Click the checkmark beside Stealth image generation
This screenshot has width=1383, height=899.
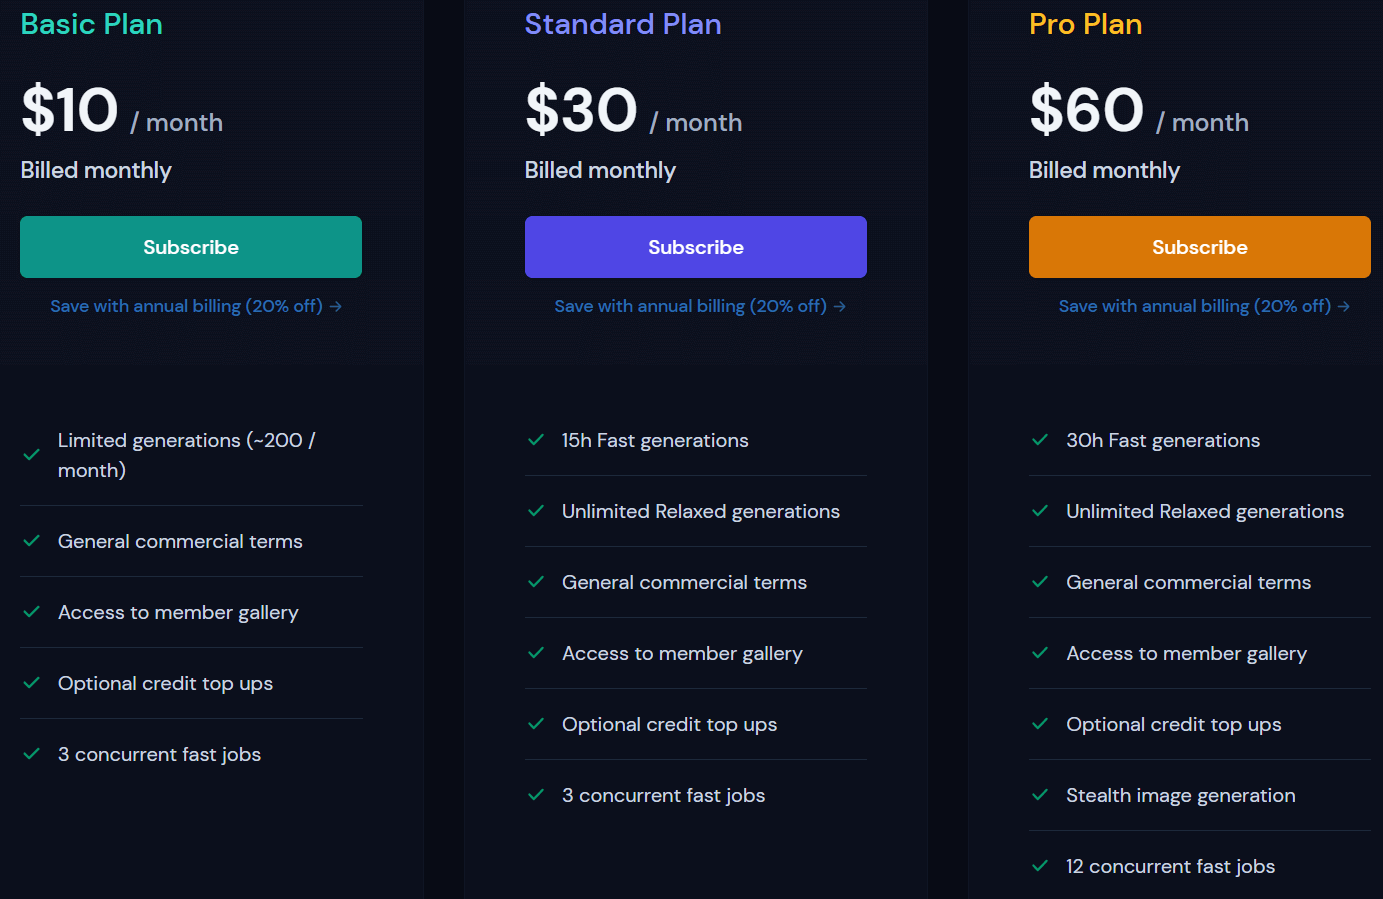[x=1040, y=795]
